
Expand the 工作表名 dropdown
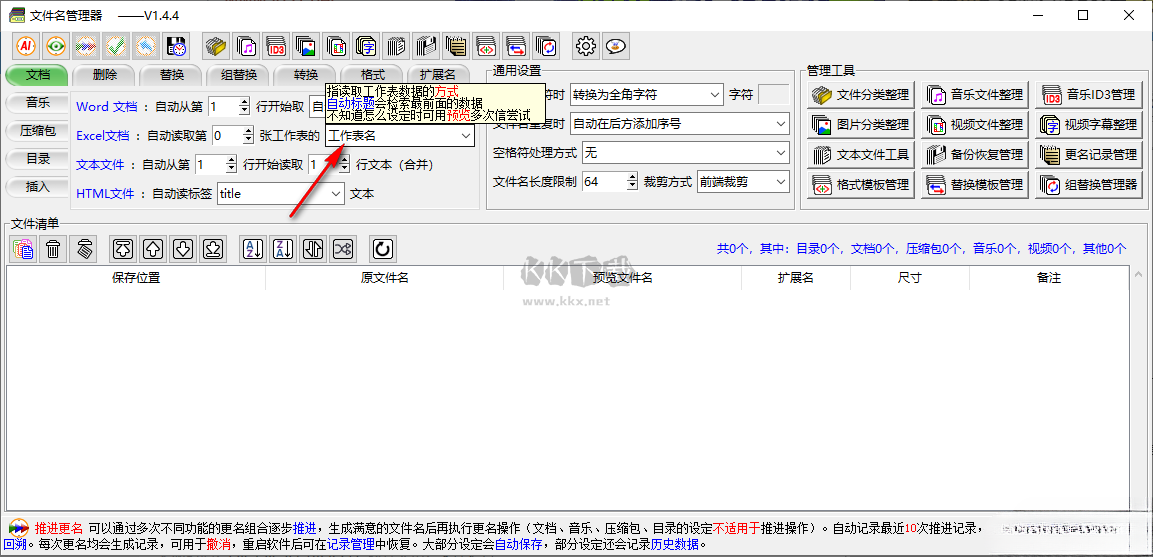pyautogui.click(x=465, y=136)
